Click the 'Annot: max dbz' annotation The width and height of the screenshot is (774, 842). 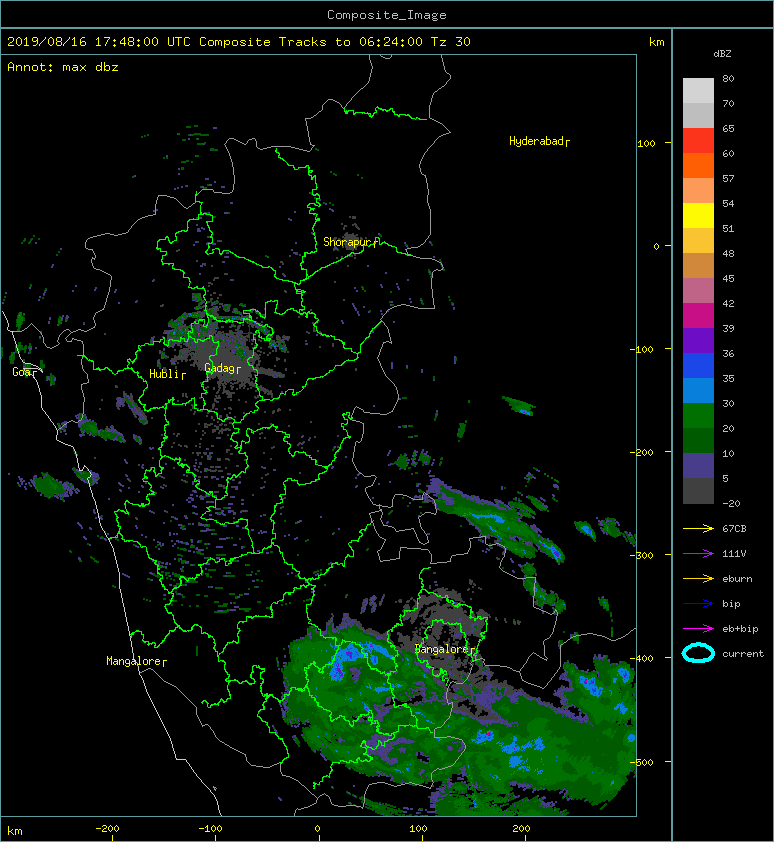(63, 67)
